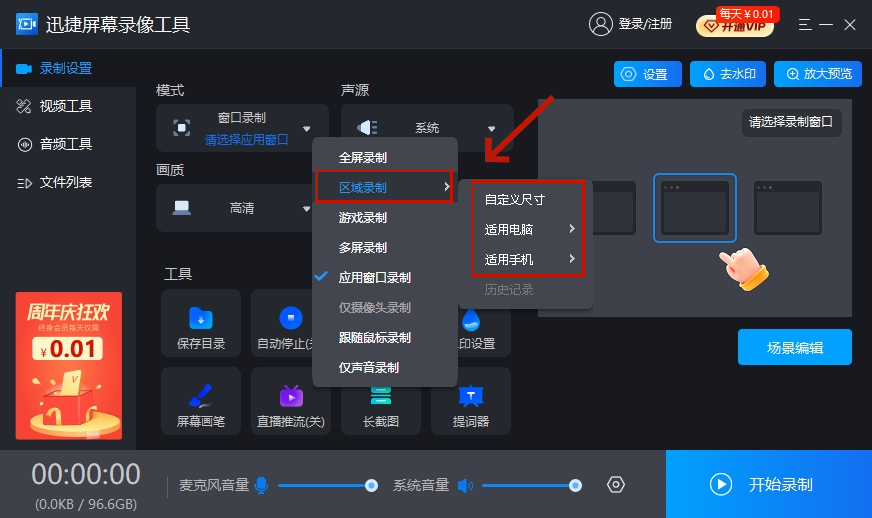
Task: Toggle the 直播推流 tool
Action: click(x=291, y=401)
